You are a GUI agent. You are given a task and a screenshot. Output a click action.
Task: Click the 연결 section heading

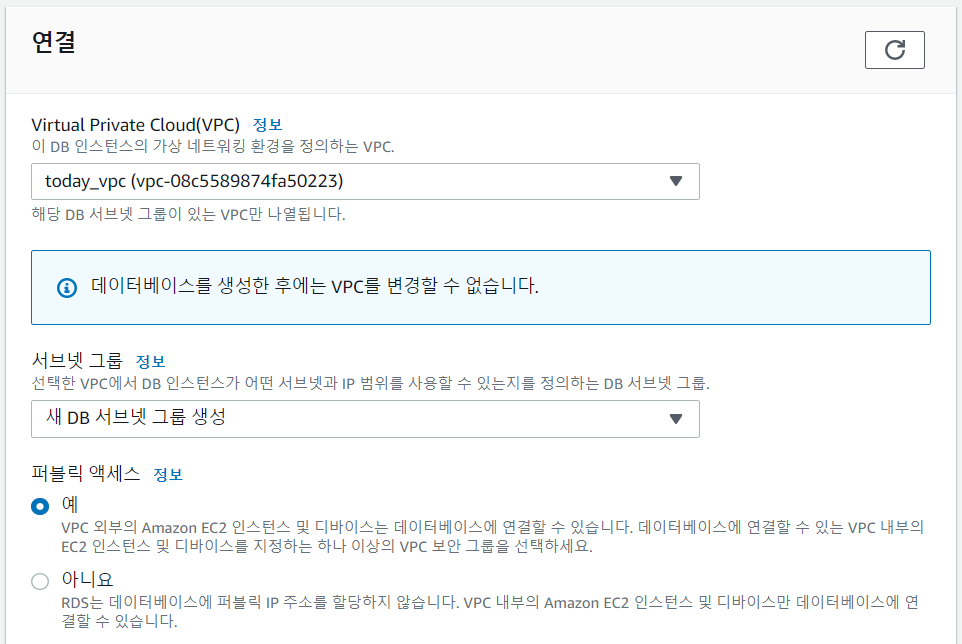pos(53,42)
